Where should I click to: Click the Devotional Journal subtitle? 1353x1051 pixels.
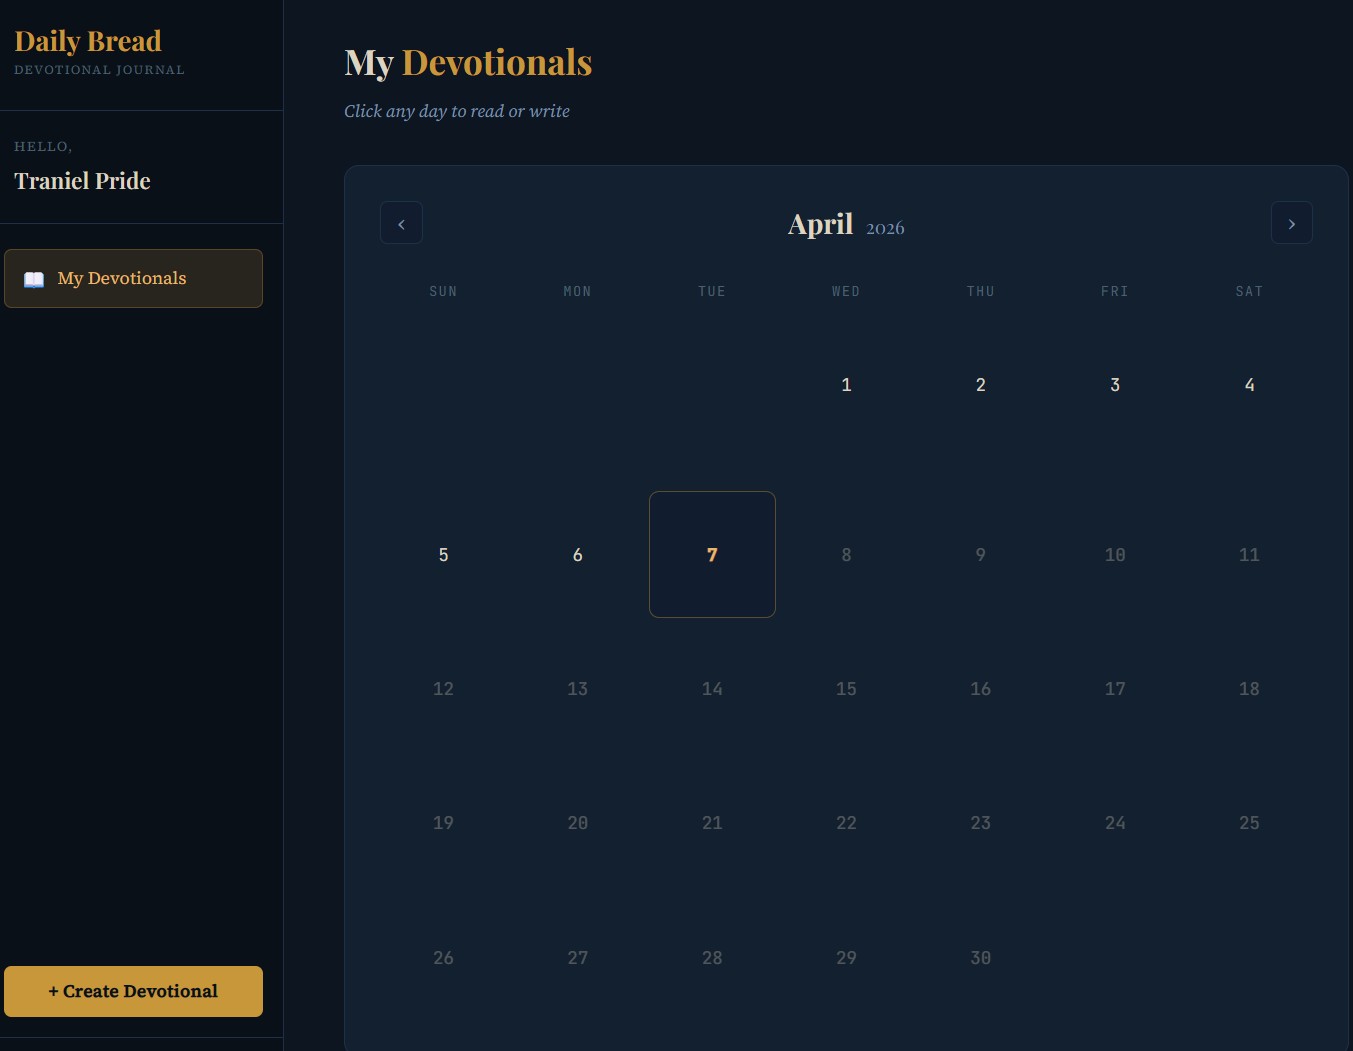tap(99, 70)
